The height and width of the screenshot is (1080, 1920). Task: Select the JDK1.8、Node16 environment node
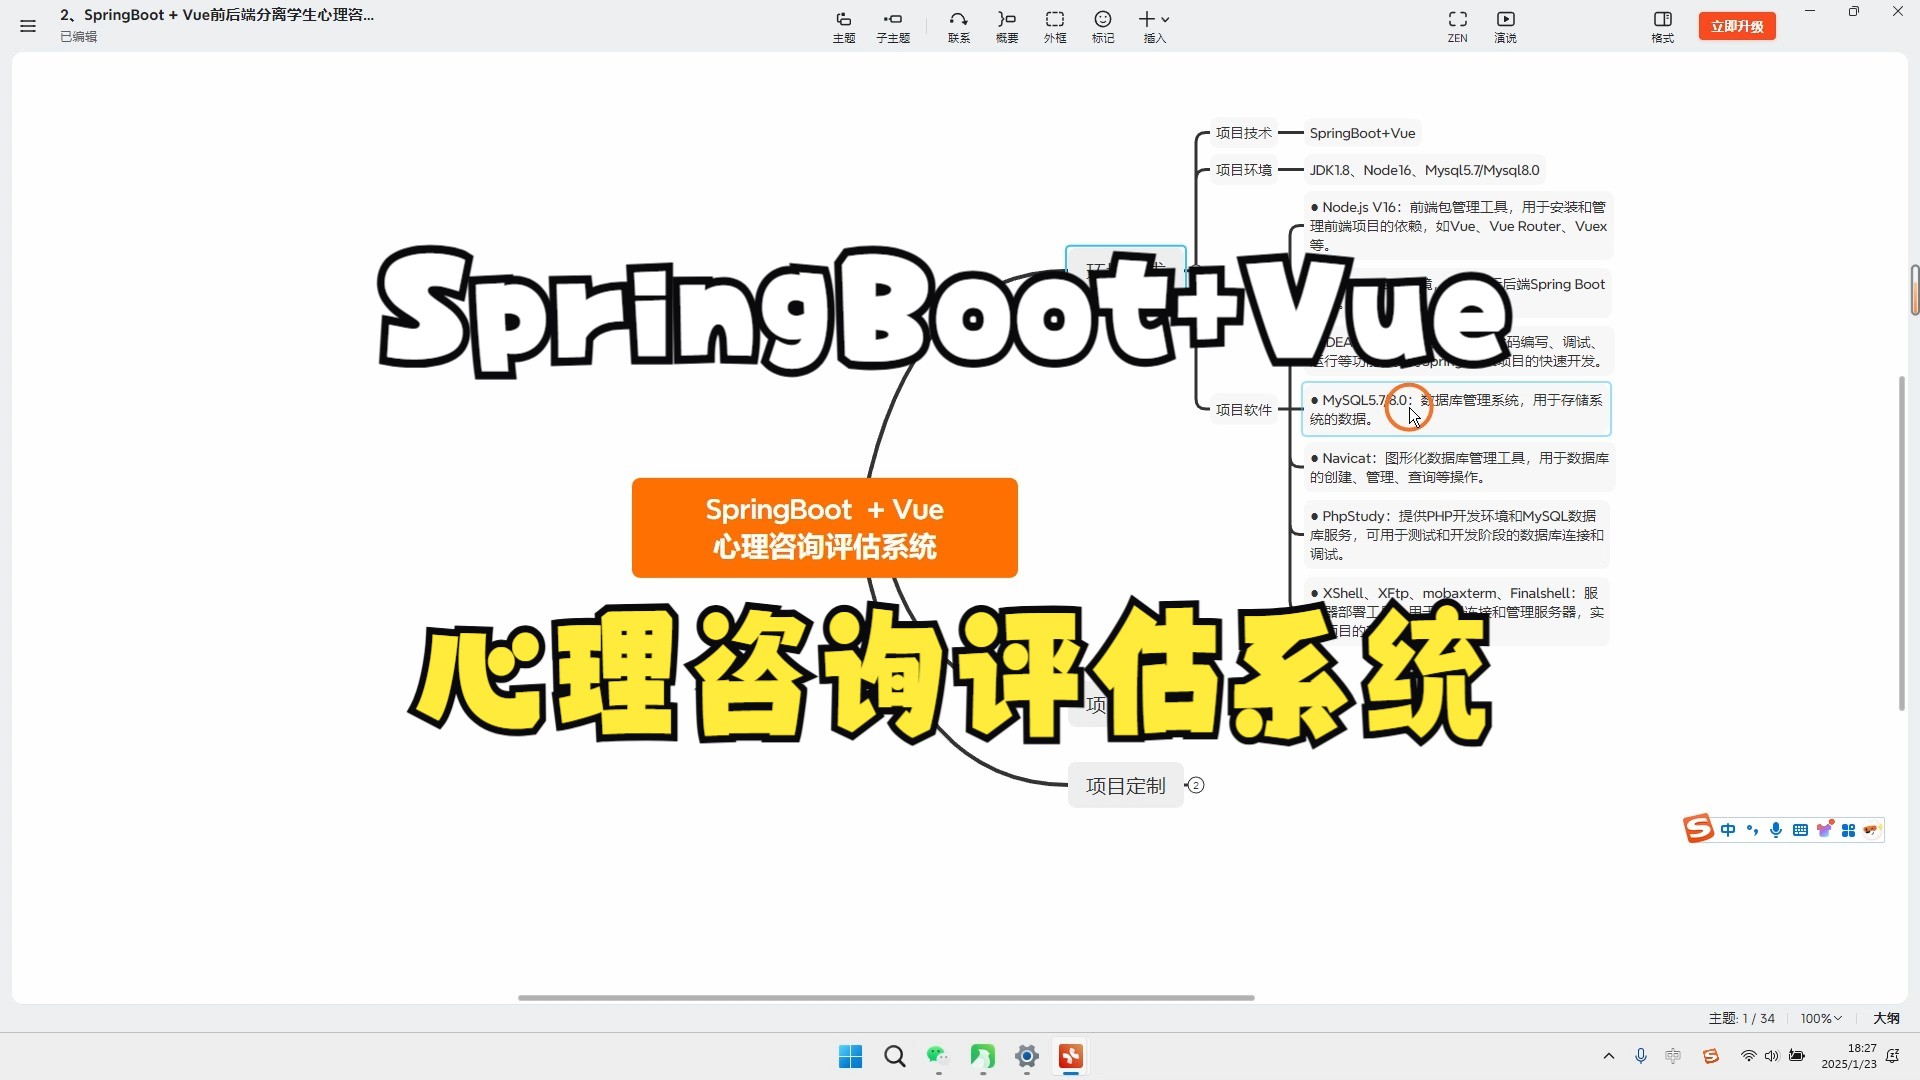tap(1424, 170)
